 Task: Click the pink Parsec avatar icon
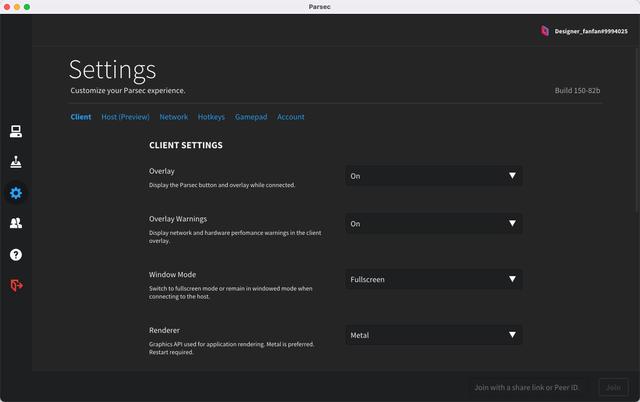tap(545, 31)
